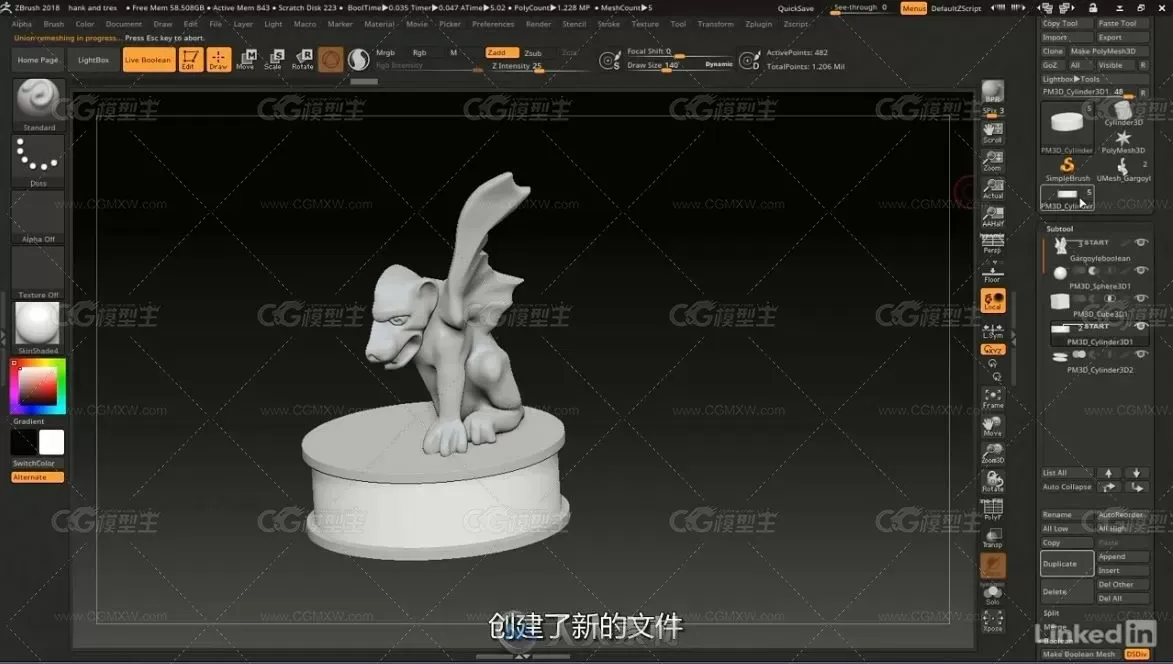Enable the Zadd mode

(501, 52)
